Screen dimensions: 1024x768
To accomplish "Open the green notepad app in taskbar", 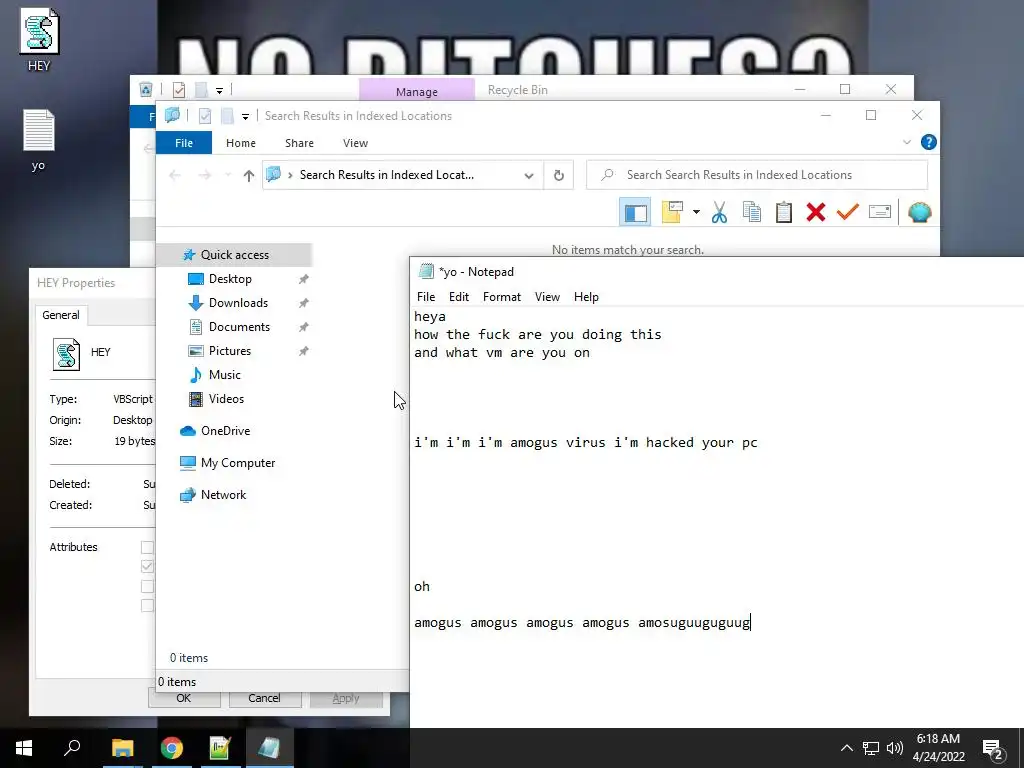I will (220, 748).
